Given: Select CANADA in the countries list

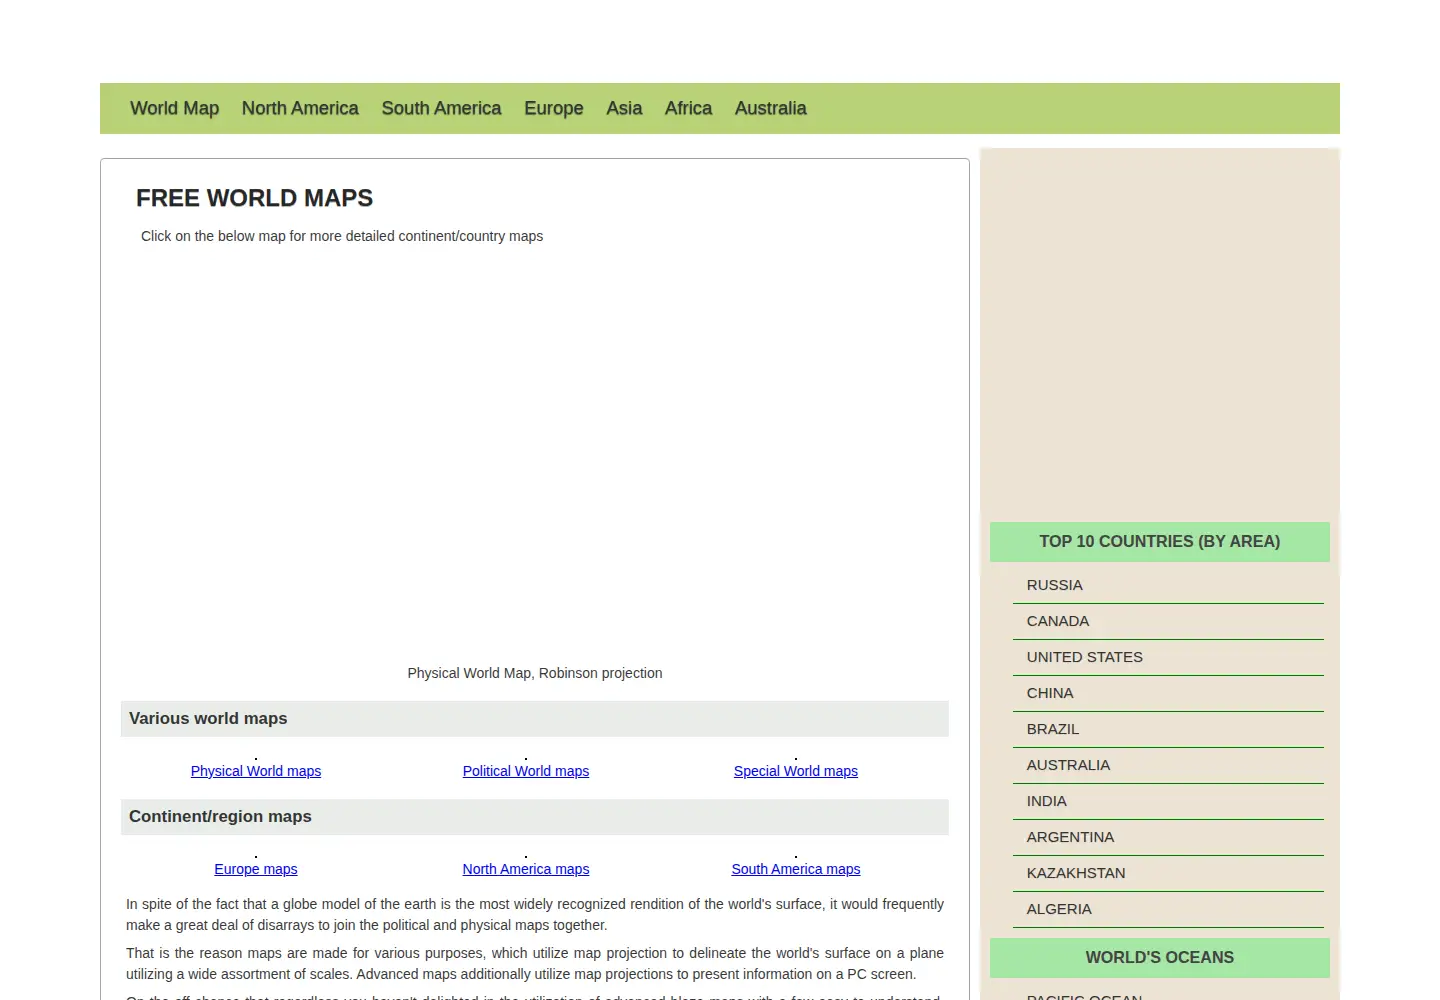Looking at the screenshot, I should pyautogui.click(x=1168, y=621).
